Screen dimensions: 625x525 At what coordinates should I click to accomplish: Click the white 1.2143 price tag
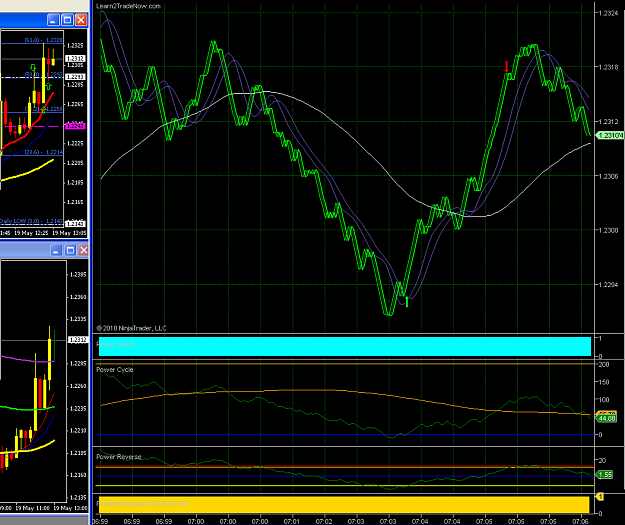click(75, 224)
